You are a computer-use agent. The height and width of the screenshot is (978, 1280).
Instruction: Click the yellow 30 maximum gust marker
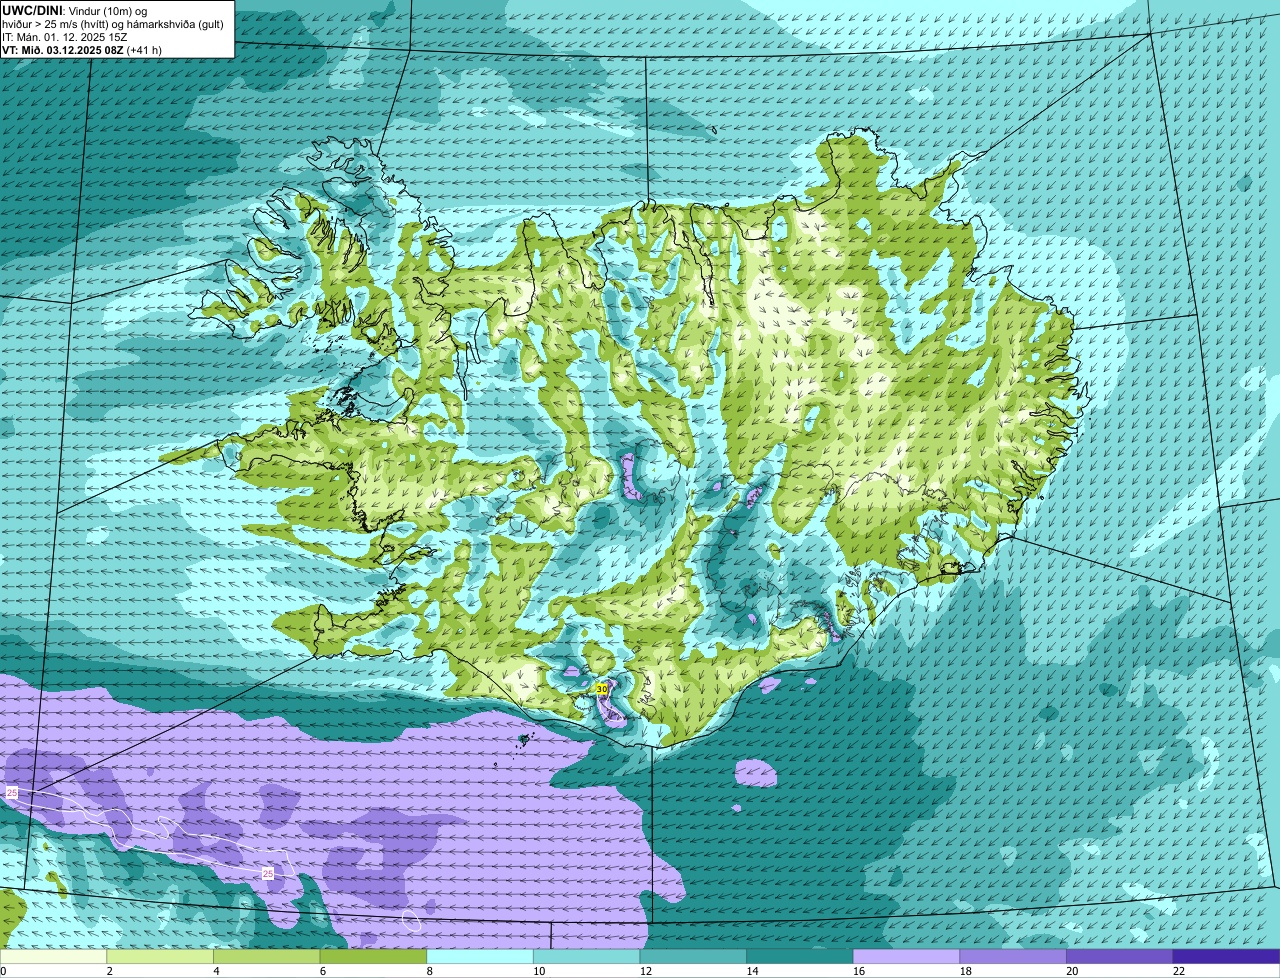click(601, 689)
